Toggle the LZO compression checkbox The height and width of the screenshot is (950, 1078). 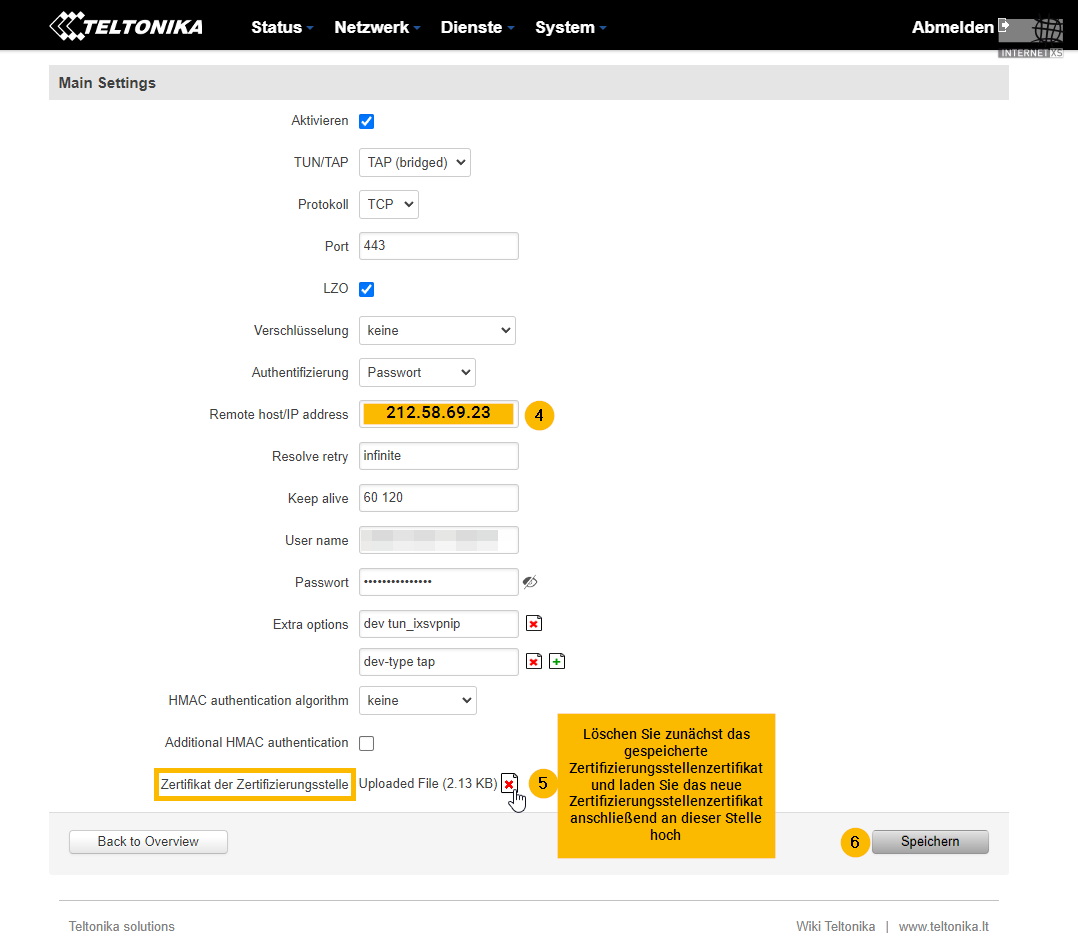point(366,289)
